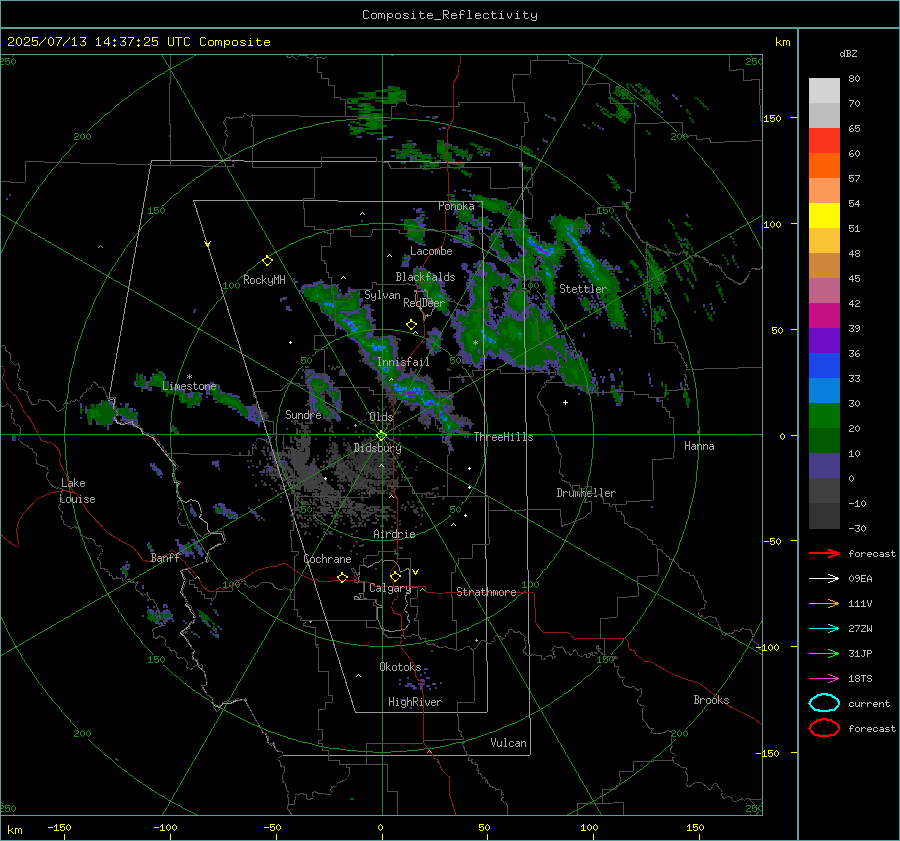Click the red forecast arrow in legend
The height and width of the screenshot is (841, 900).
(824, 553)
